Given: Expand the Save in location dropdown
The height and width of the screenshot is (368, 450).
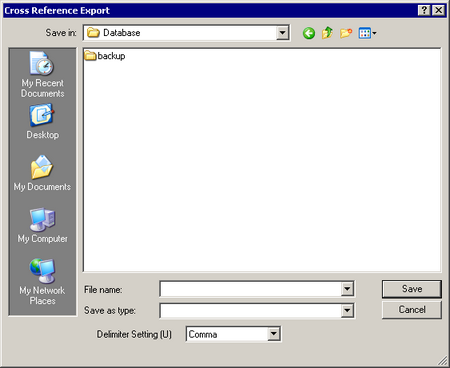Looking at the screenshot, I should click(282, 33).
